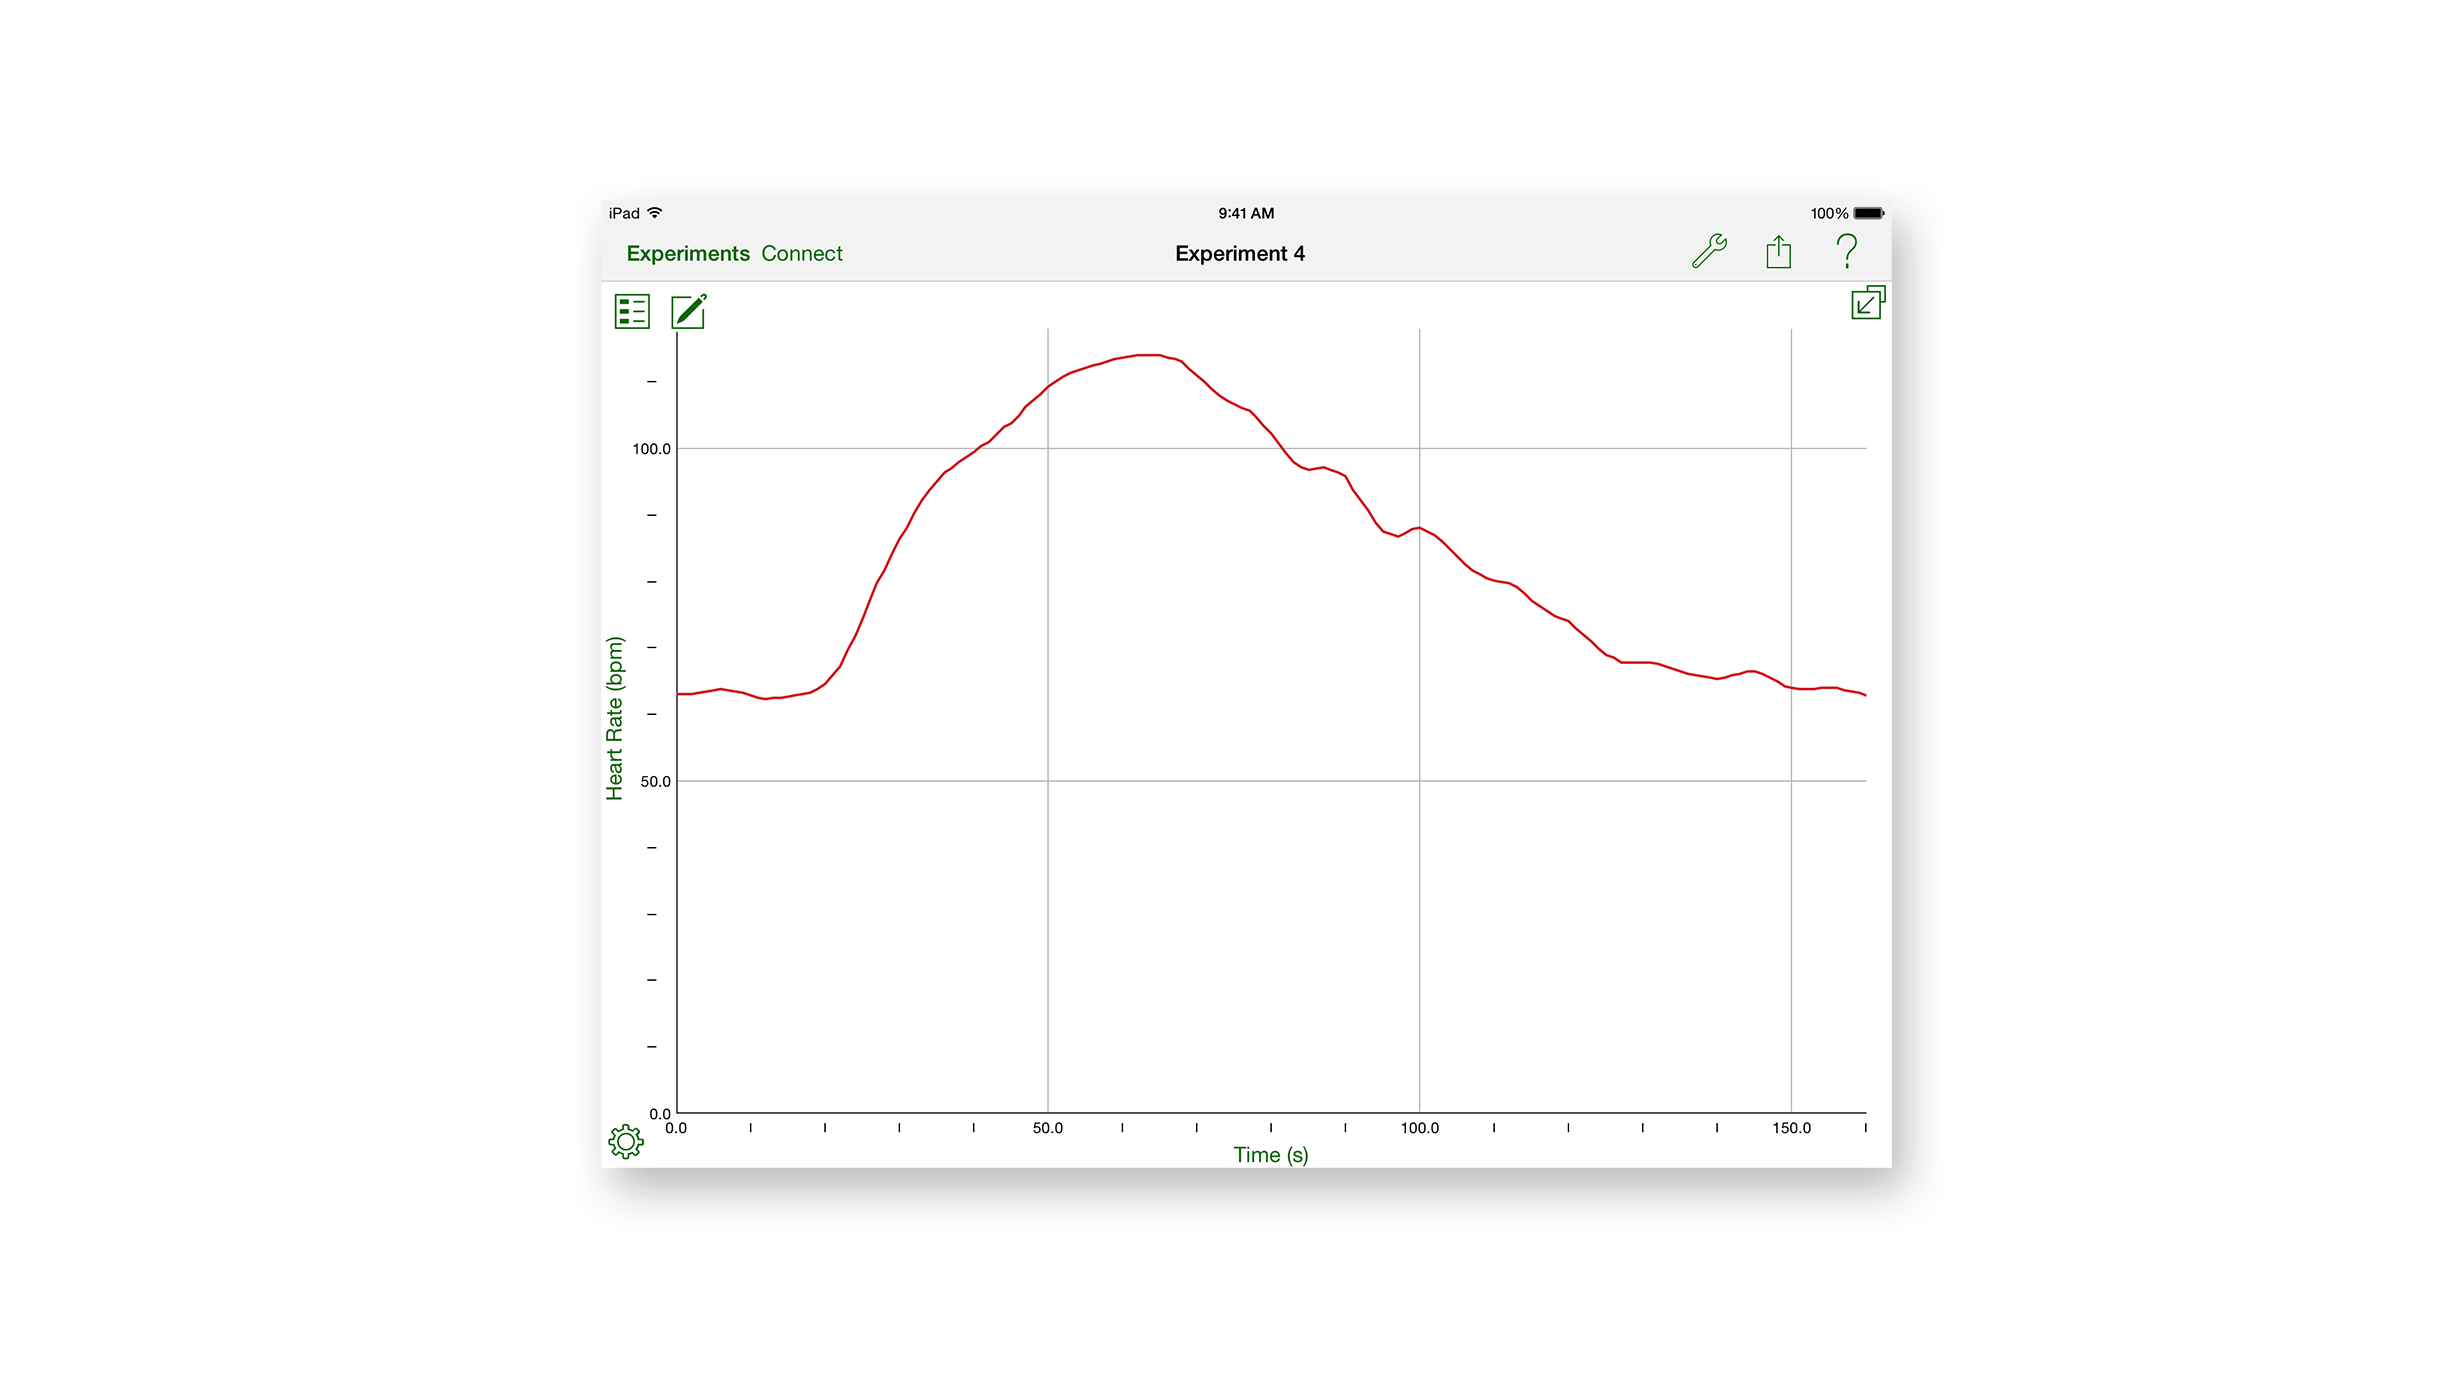Open the graph settings gear icon
The height and width of the screenshot is (1374, 2443).
coord(626,1141)
